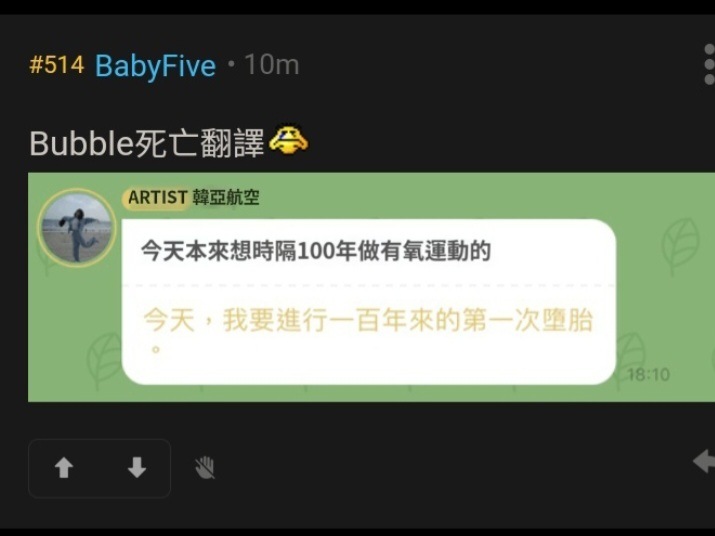Tap the 10m timestamp
Viewport: 715px width, 536px height.
(272, 65)
